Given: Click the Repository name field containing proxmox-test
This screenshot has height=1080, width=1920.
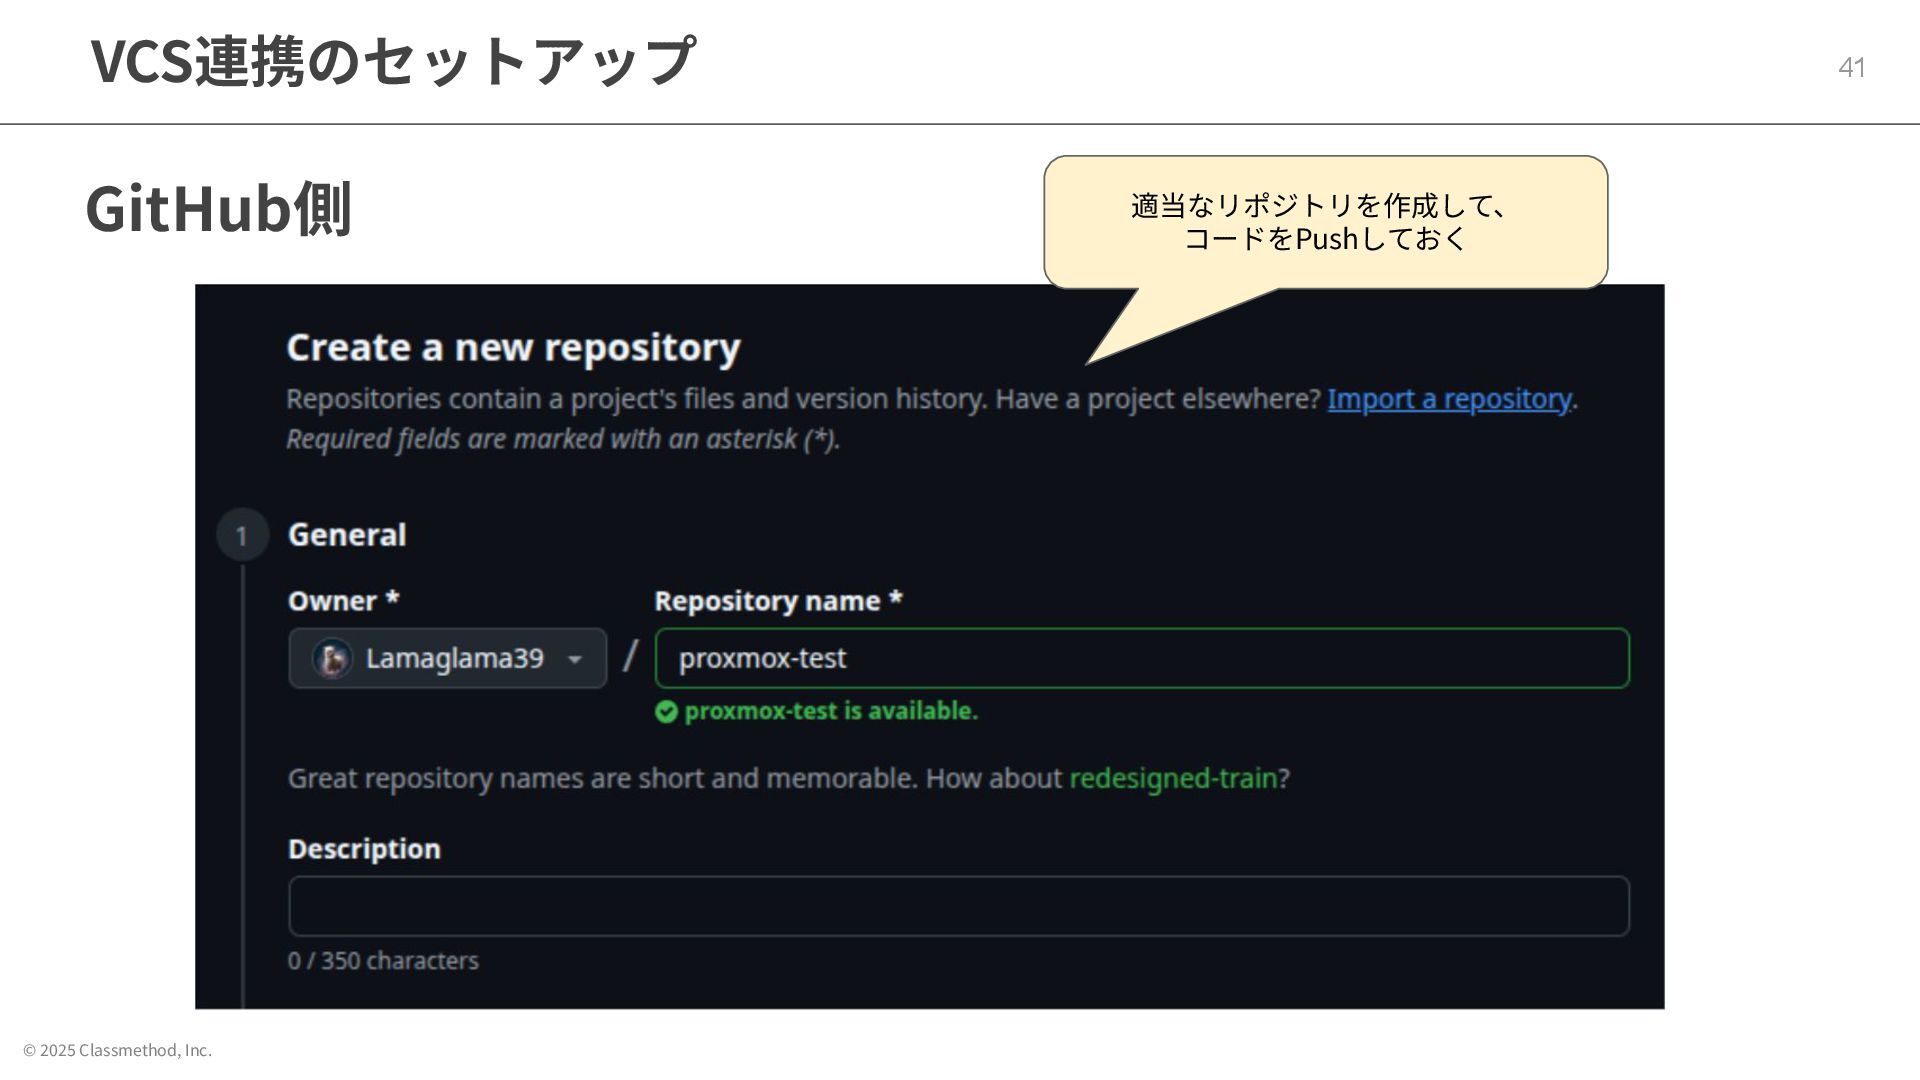Looking at the screenshot, I should [x=1142, y=658].
